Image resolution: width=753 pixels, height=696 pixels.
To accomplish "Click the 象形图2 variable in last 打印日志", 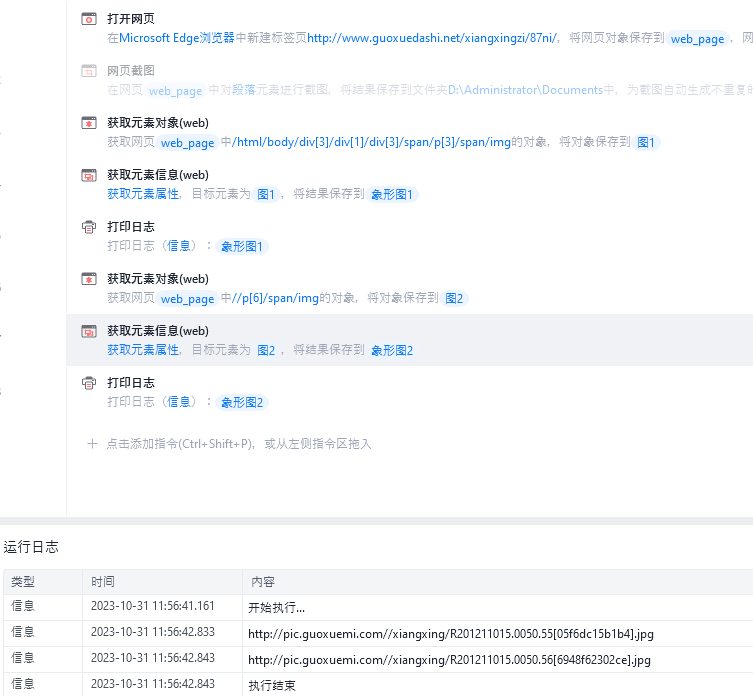I will pos(242,403).
